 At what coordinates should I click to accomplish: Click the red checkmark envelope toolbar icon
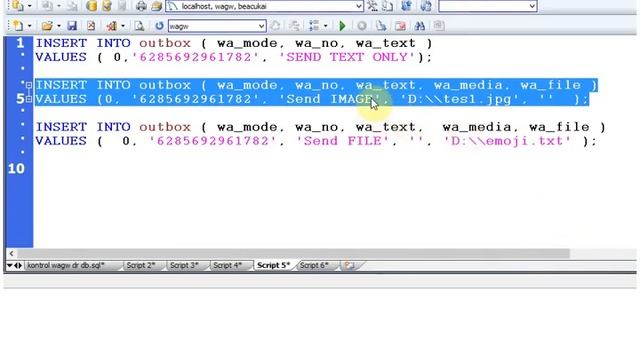pyautogui.click(x=400, y=26)
